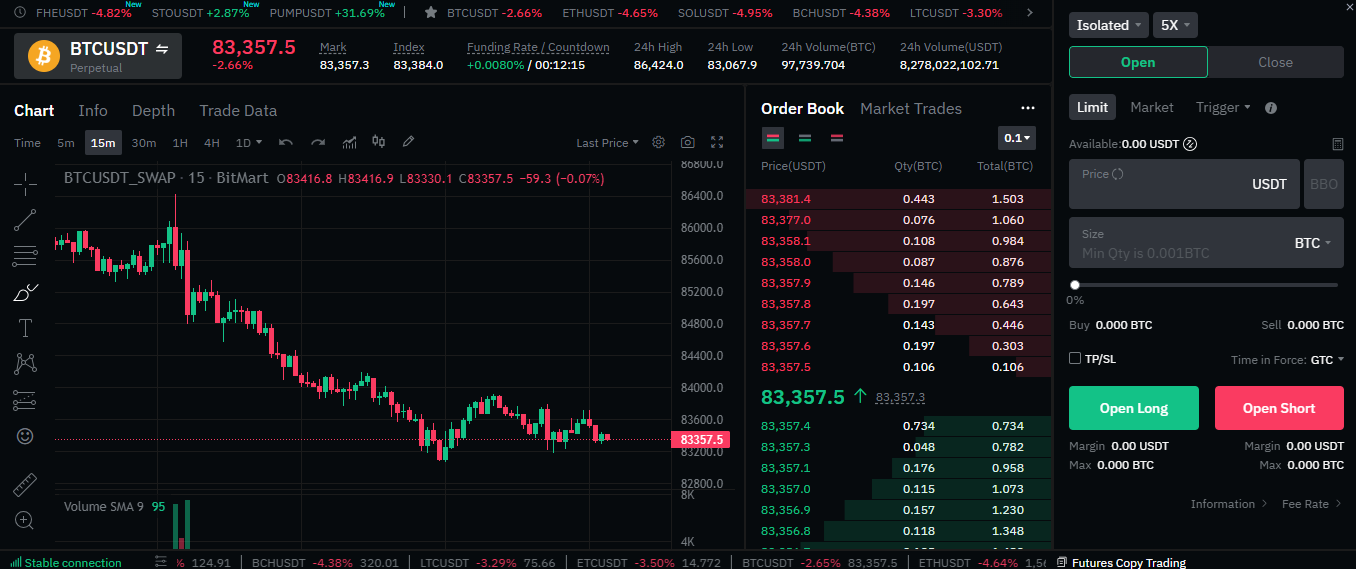Viewport: 1356px width, 569px height.
Task: Select the brush drawing tool
Action: click(x=25, y=292)
